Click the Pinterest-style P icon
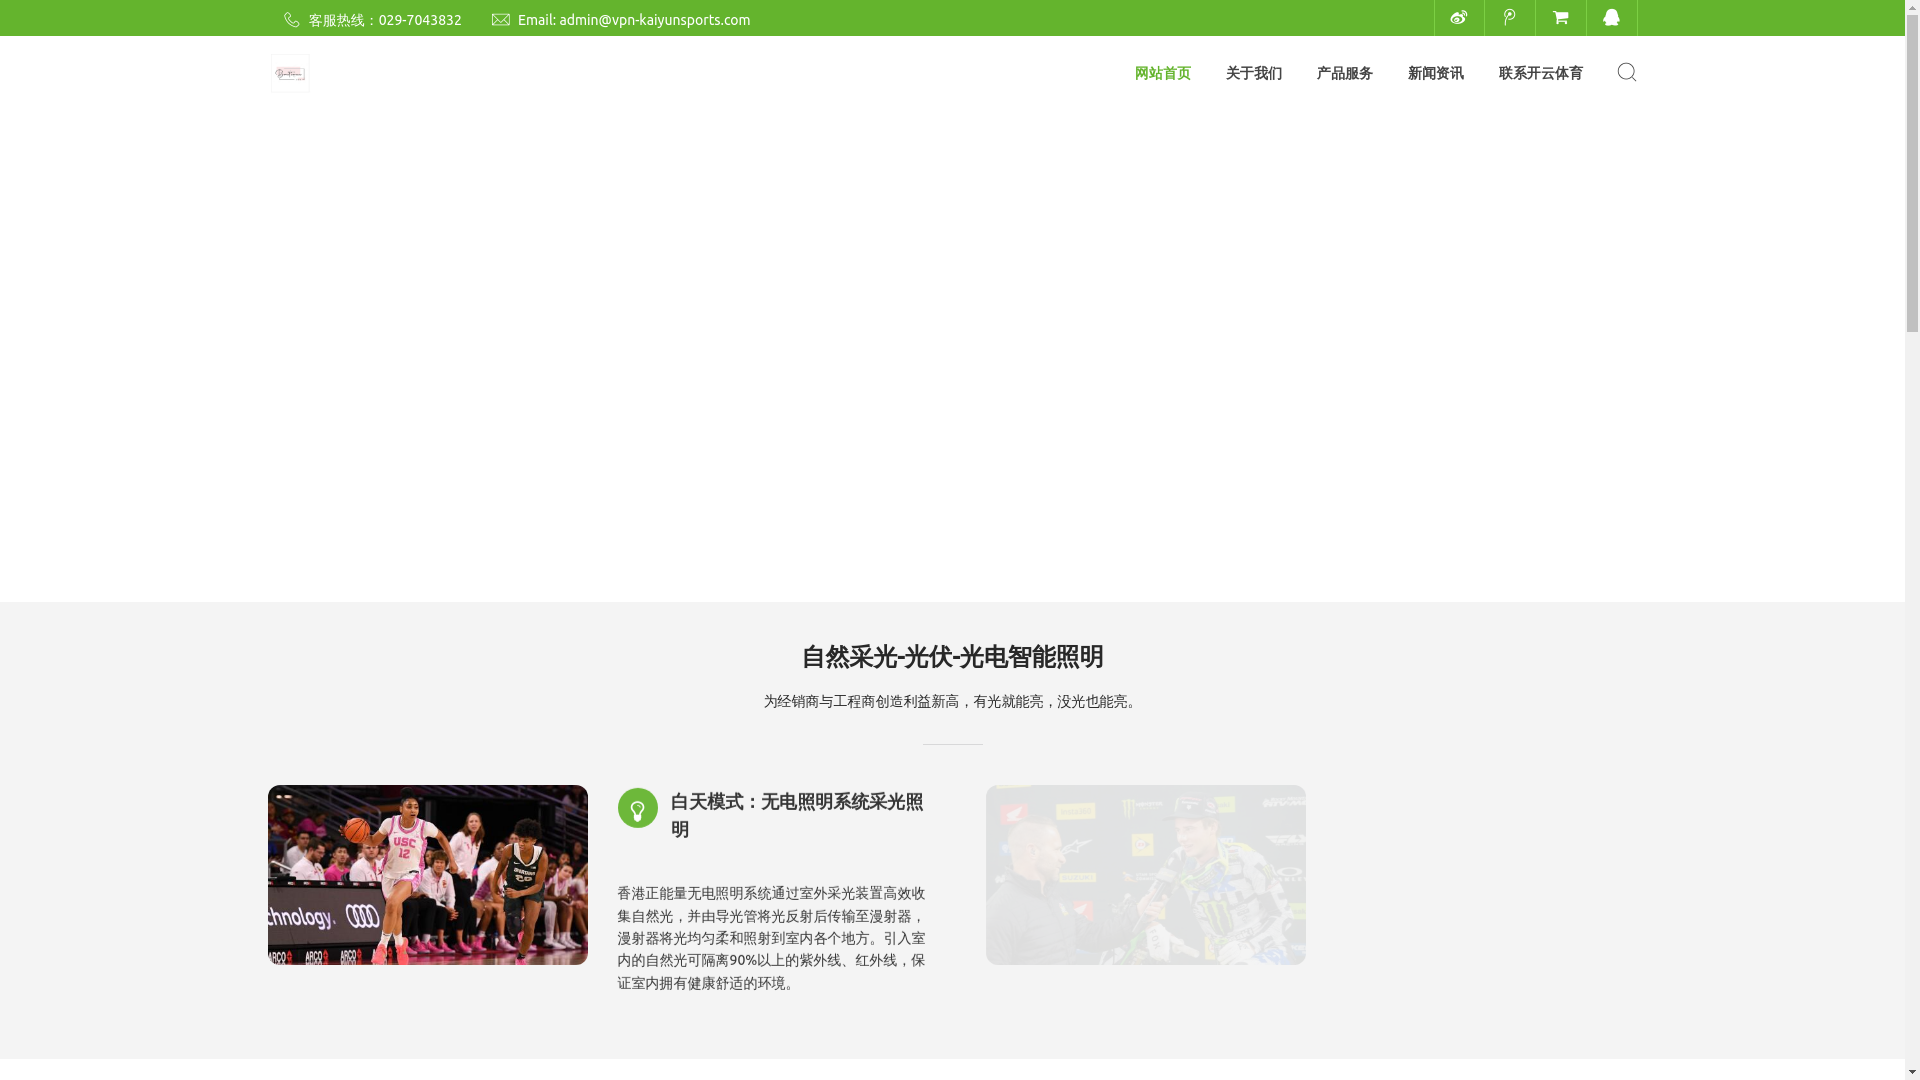 tap(1510, 17)
